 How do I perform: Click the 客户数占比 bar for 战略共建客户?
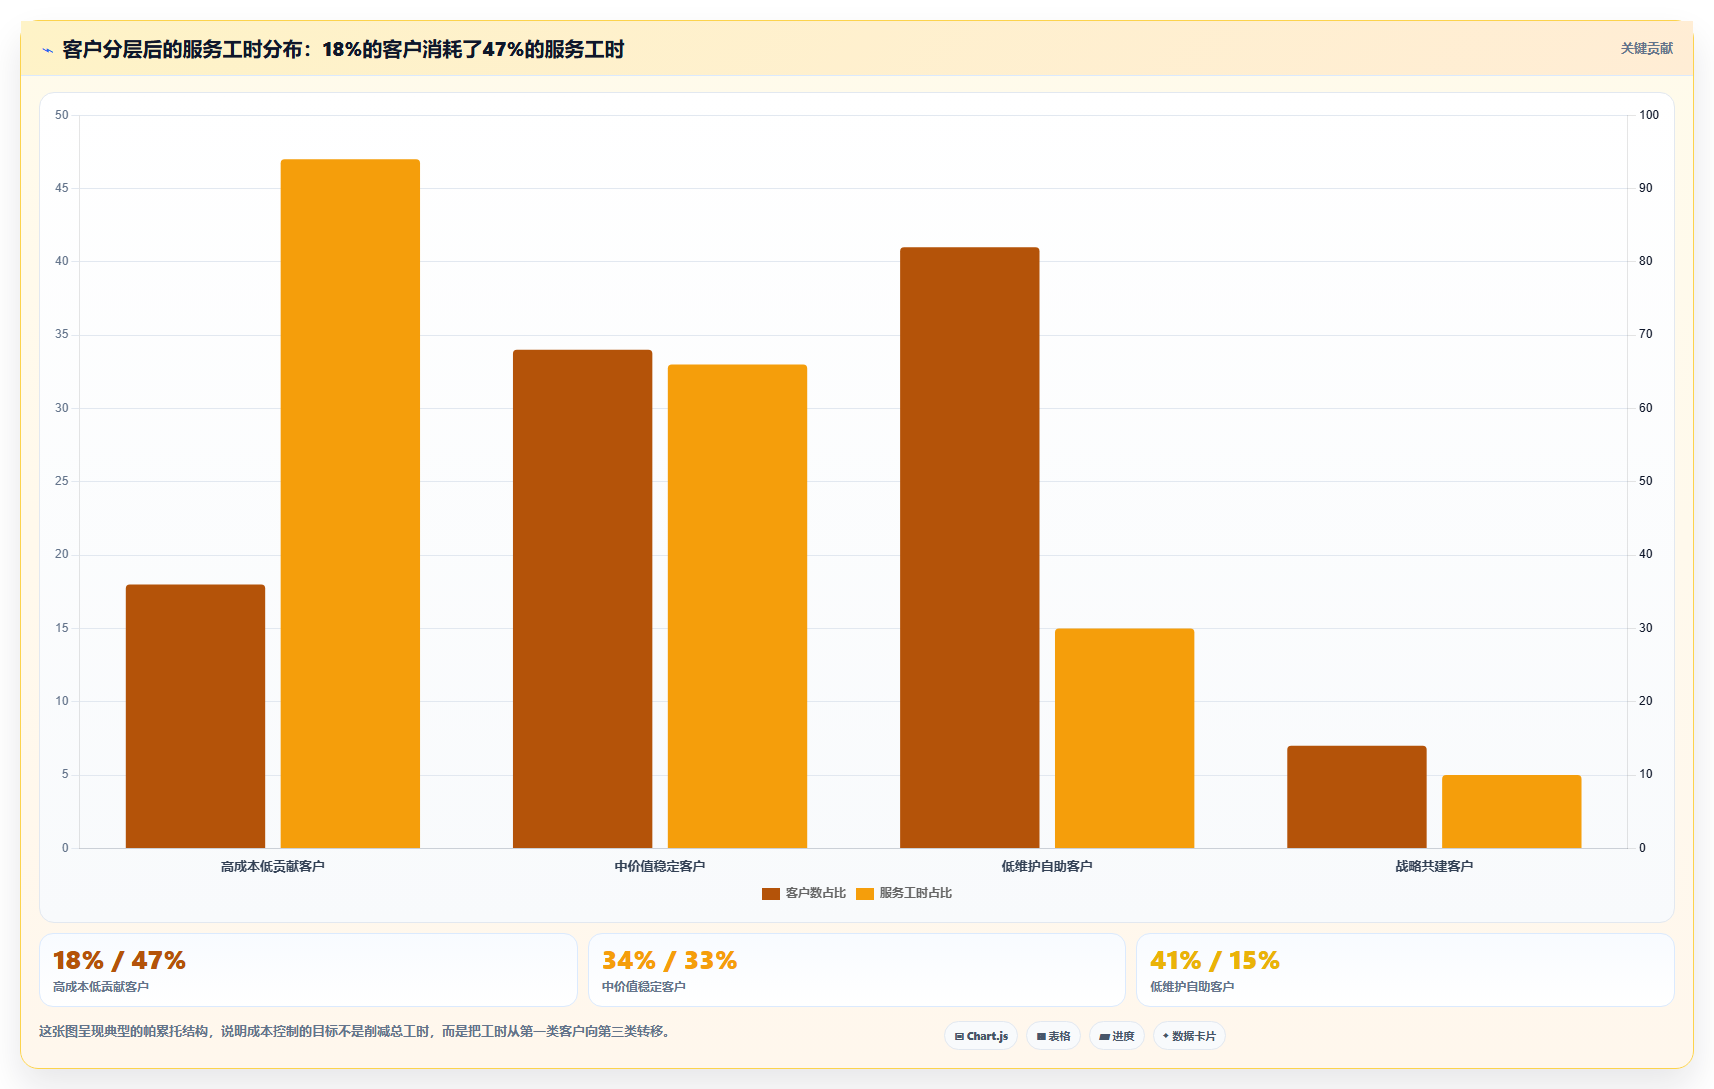[1356, 797]
